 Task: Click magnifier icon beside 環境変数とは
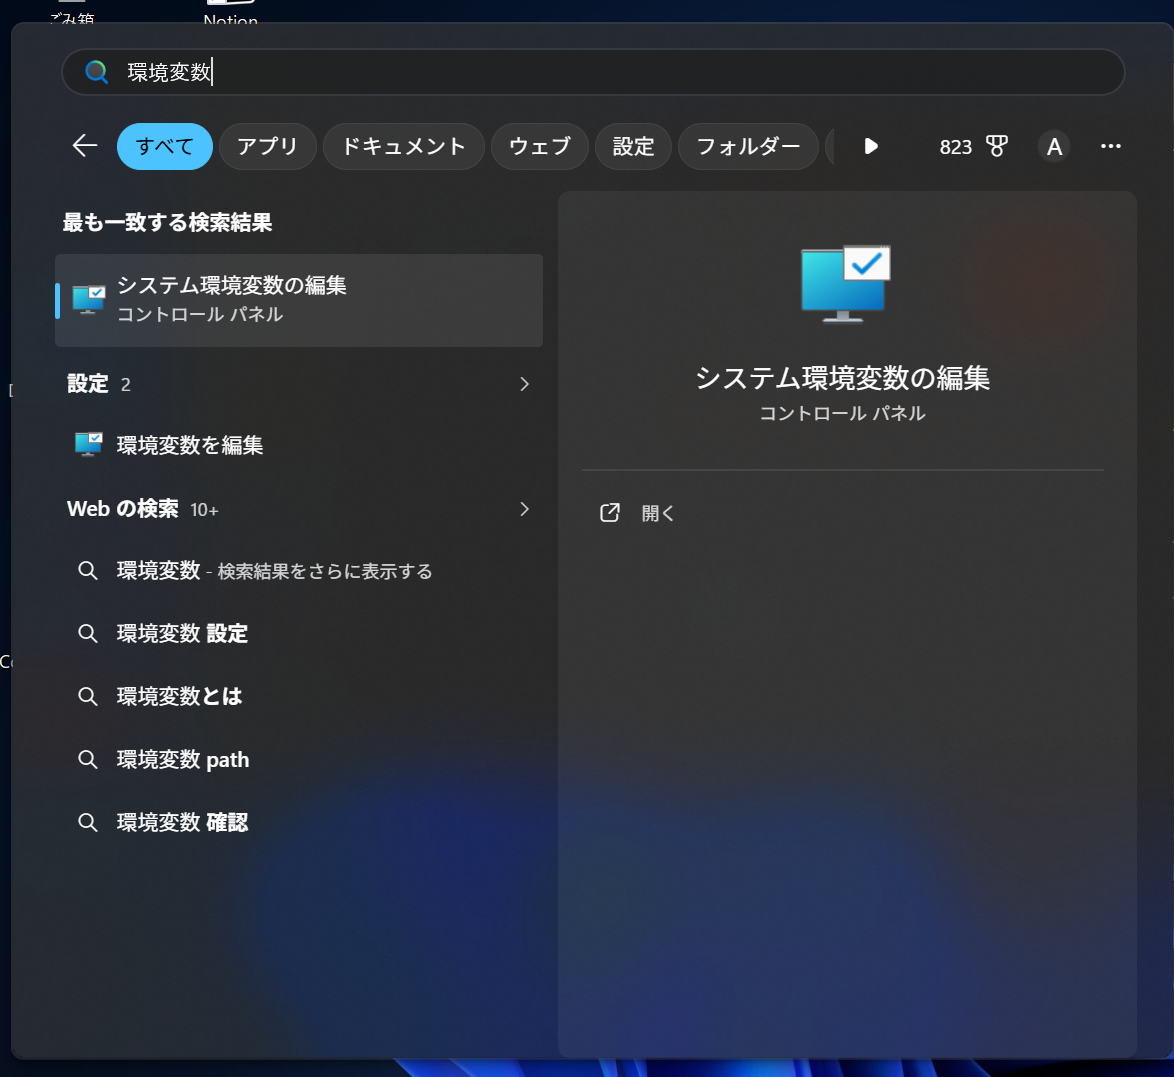tap(88, 697)
